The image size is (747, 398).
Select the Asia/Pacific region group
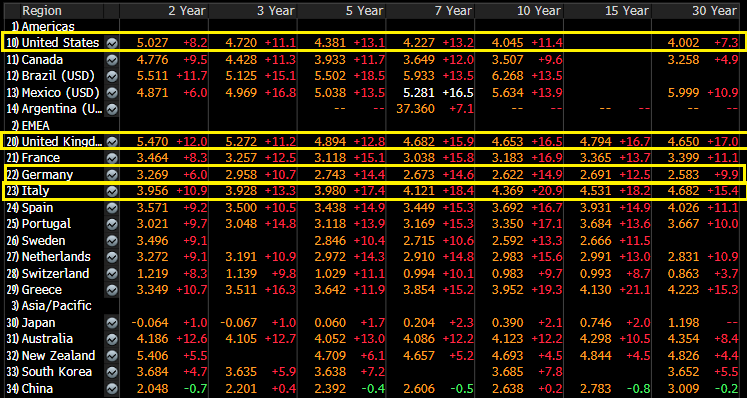(x=51, y=306)
